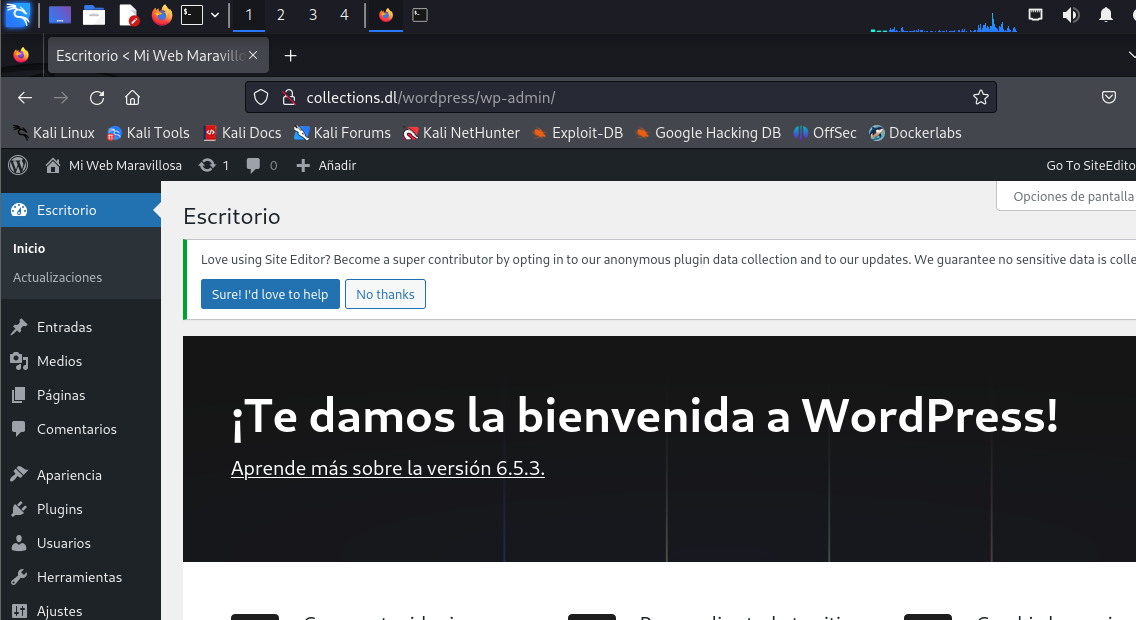Viewport: 1136px width, 620px height.
Task: Open the display tray icon
Action: pyautogui.click(x=1035, y=15)
